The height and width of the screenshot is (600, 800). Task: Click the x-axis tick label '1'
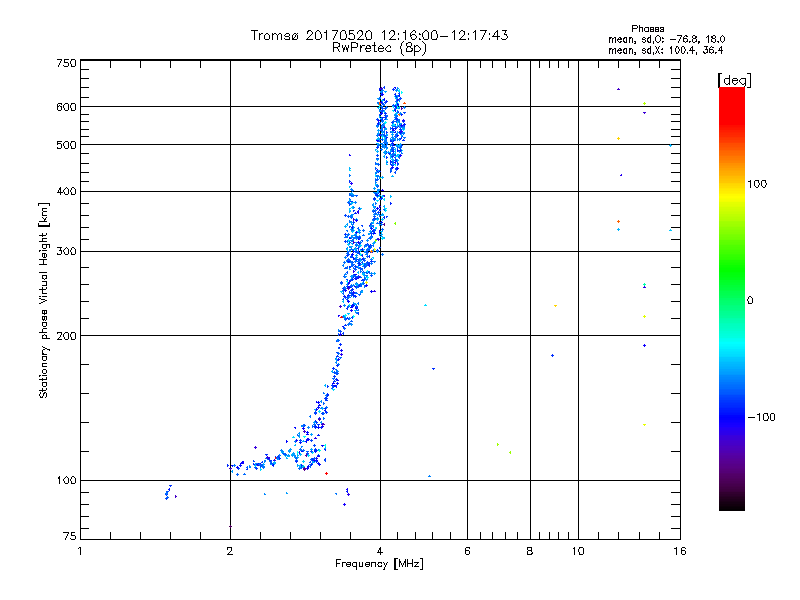80,551
